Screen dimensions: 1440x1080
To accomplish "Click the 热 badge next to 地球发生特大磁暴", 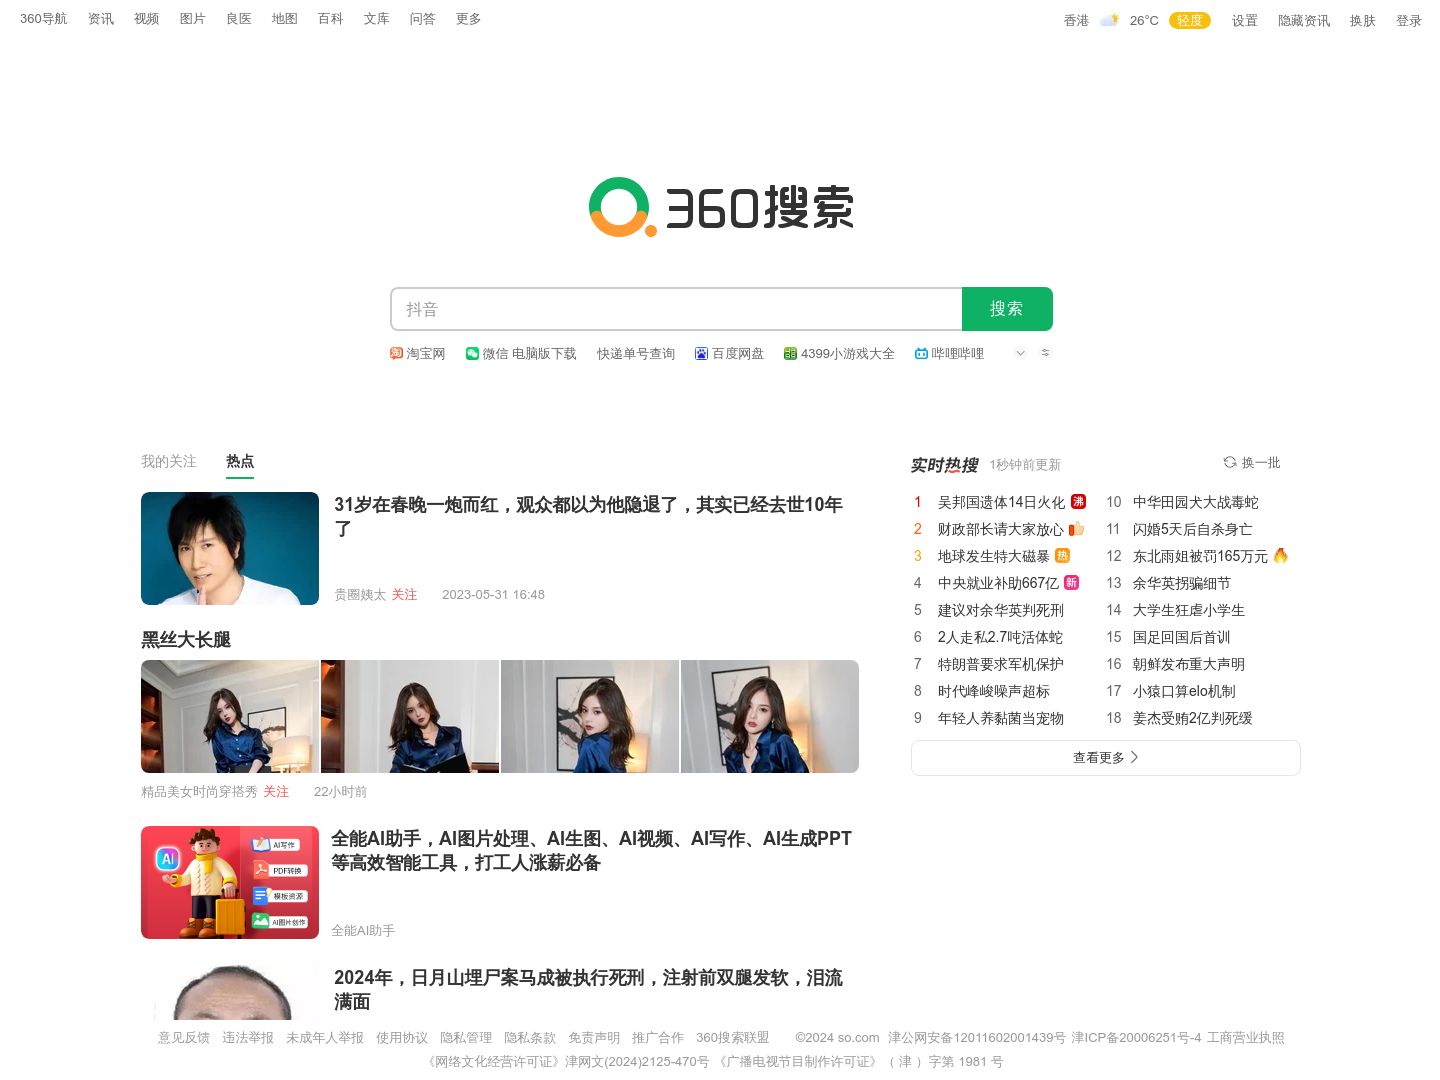I will (x=1062, y=555).
